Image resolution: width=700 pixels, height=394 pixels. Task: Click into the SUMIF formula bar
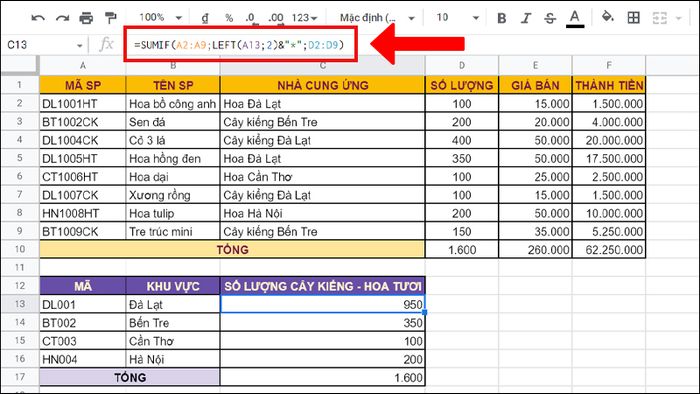[240, 45]
